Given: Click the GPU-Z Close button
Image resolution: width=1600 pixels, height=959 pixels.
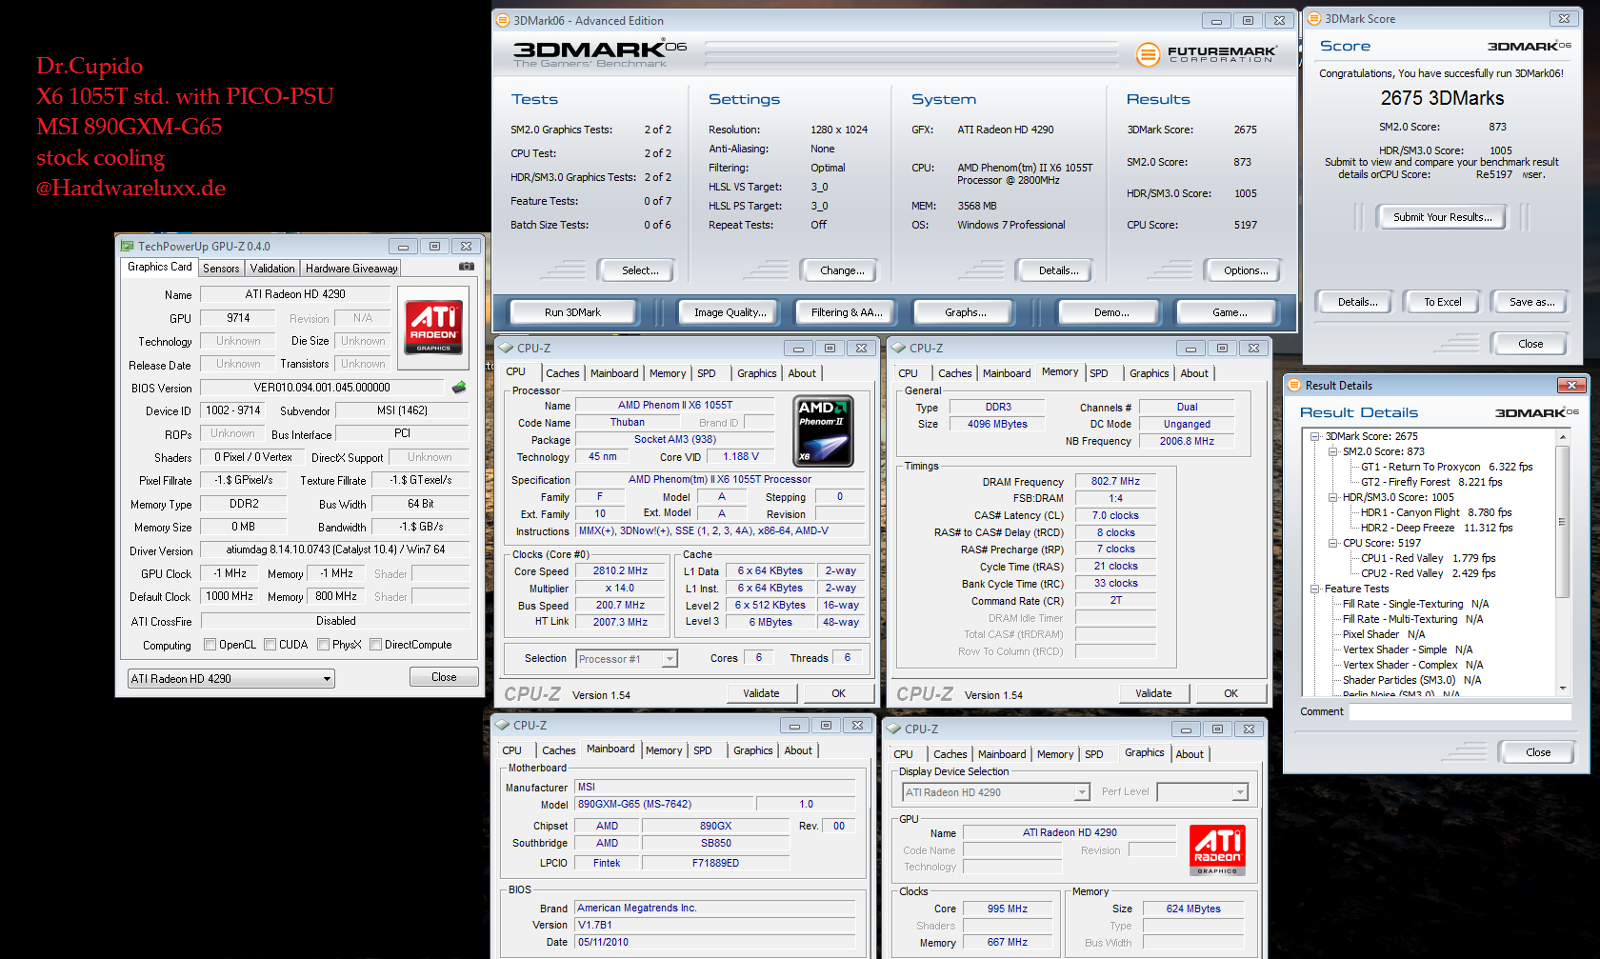Looking at the screenshot, I should click(444, 677).
